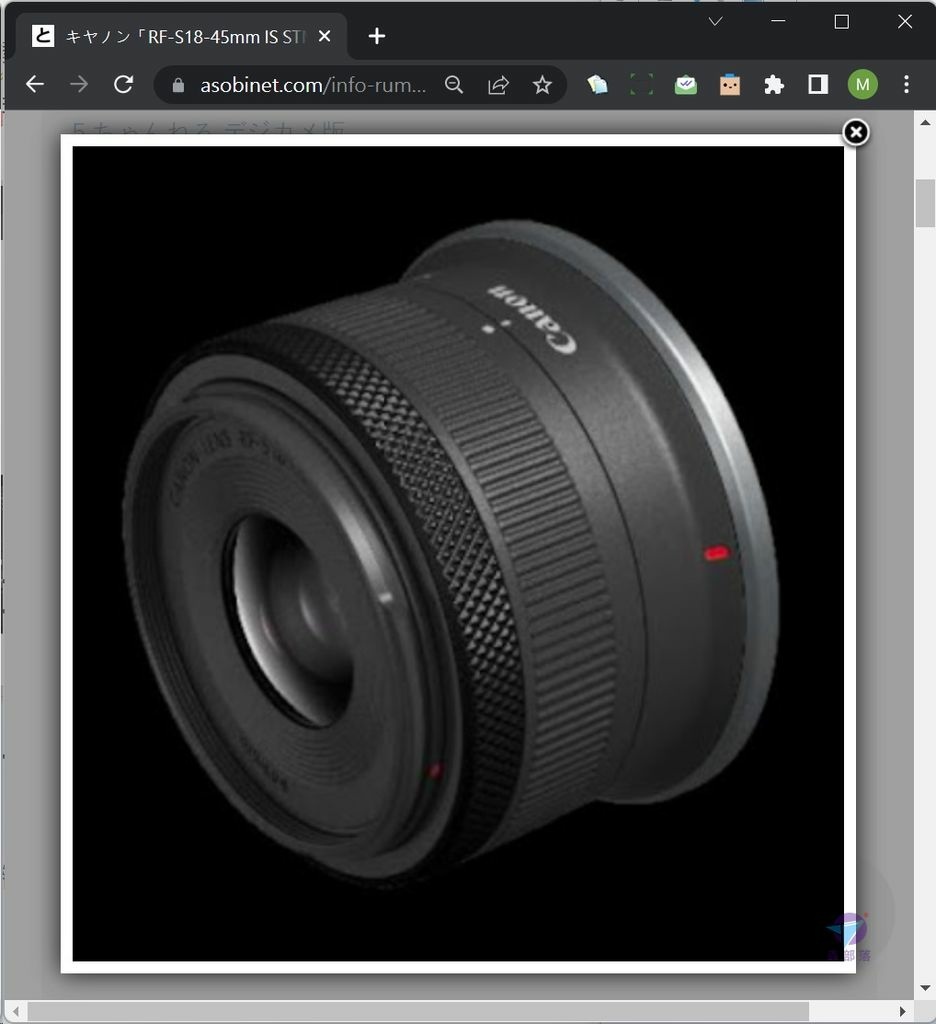Maximize the Chrome window
The width and height of the screenshot is (936, 1024).
point(841,22)
